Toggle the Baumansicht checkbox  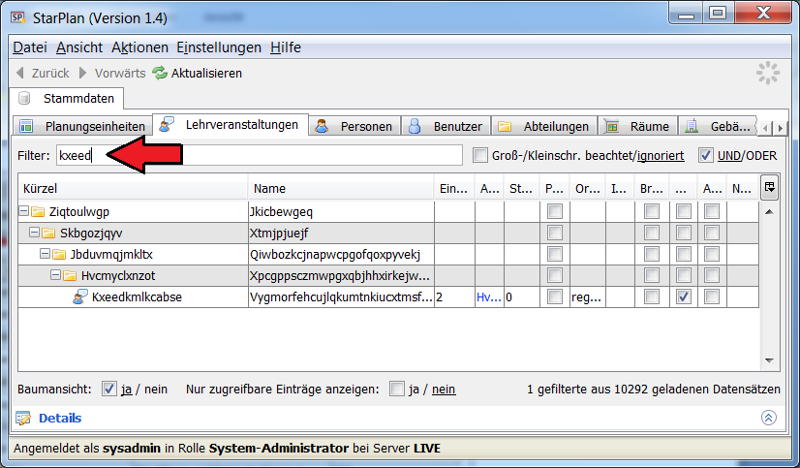tap(109, 389)
